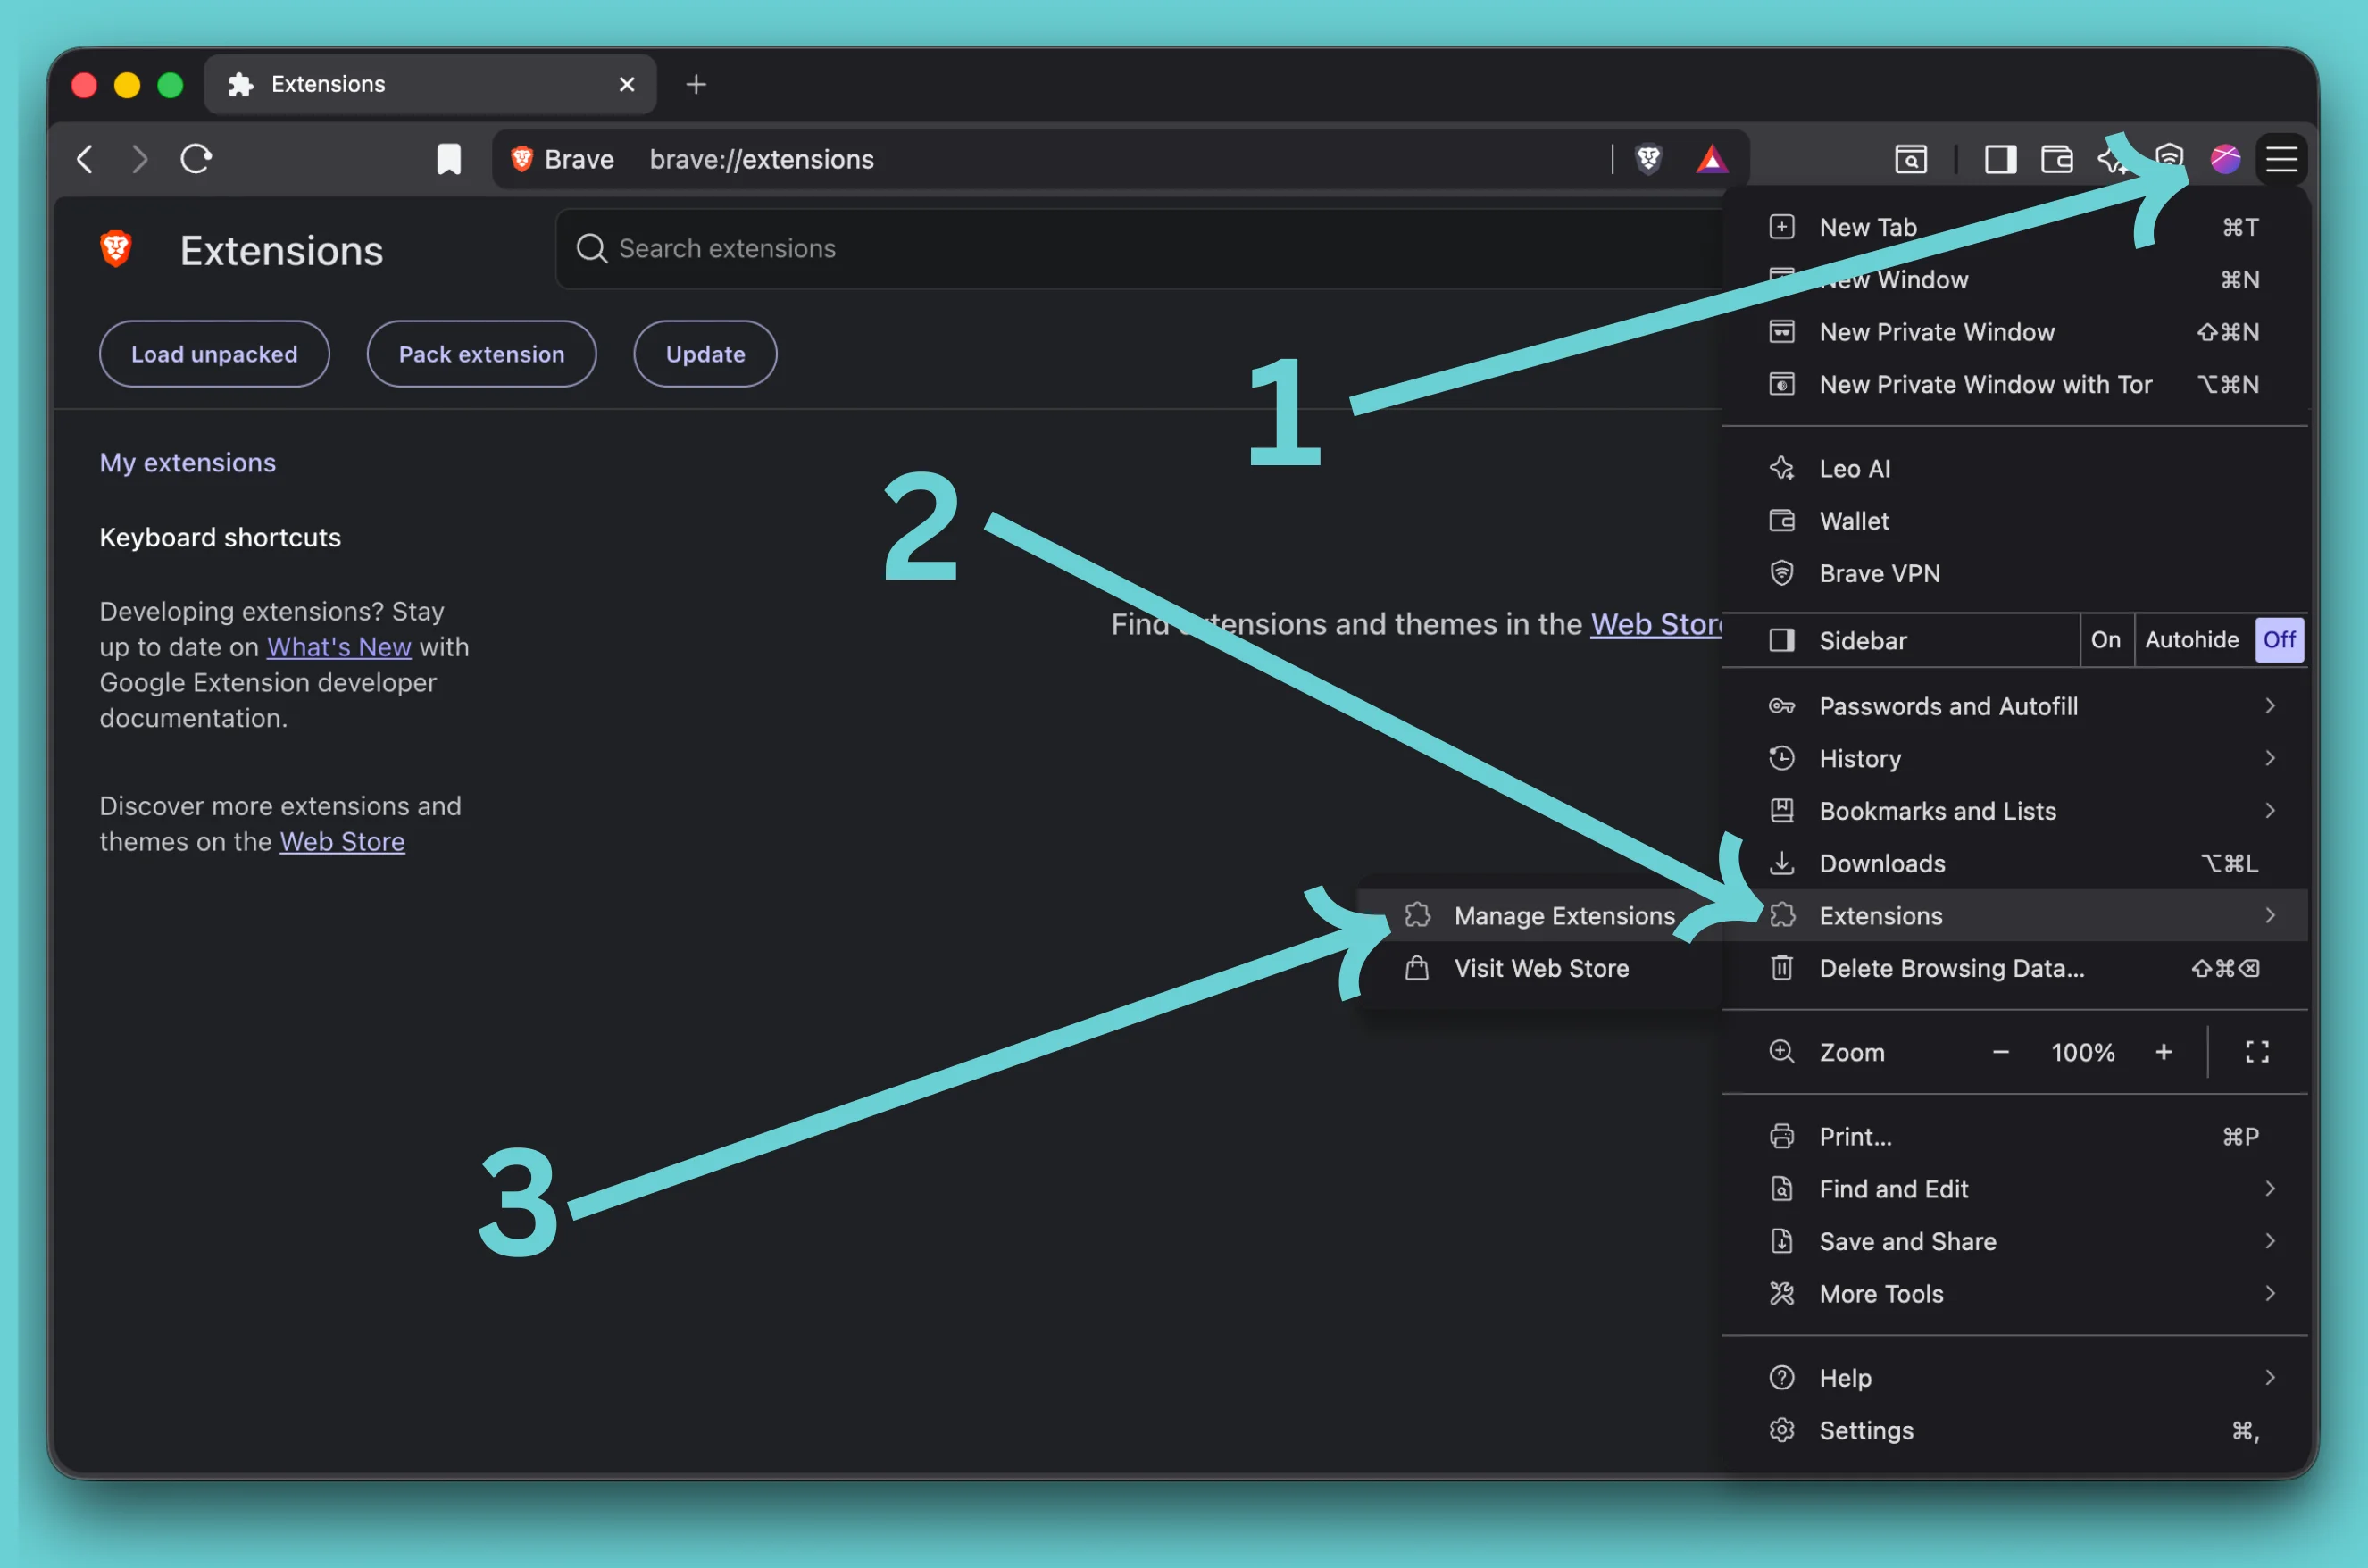Set Sidebar to On
2368x1568 pixels.
tap(2105, 640)
